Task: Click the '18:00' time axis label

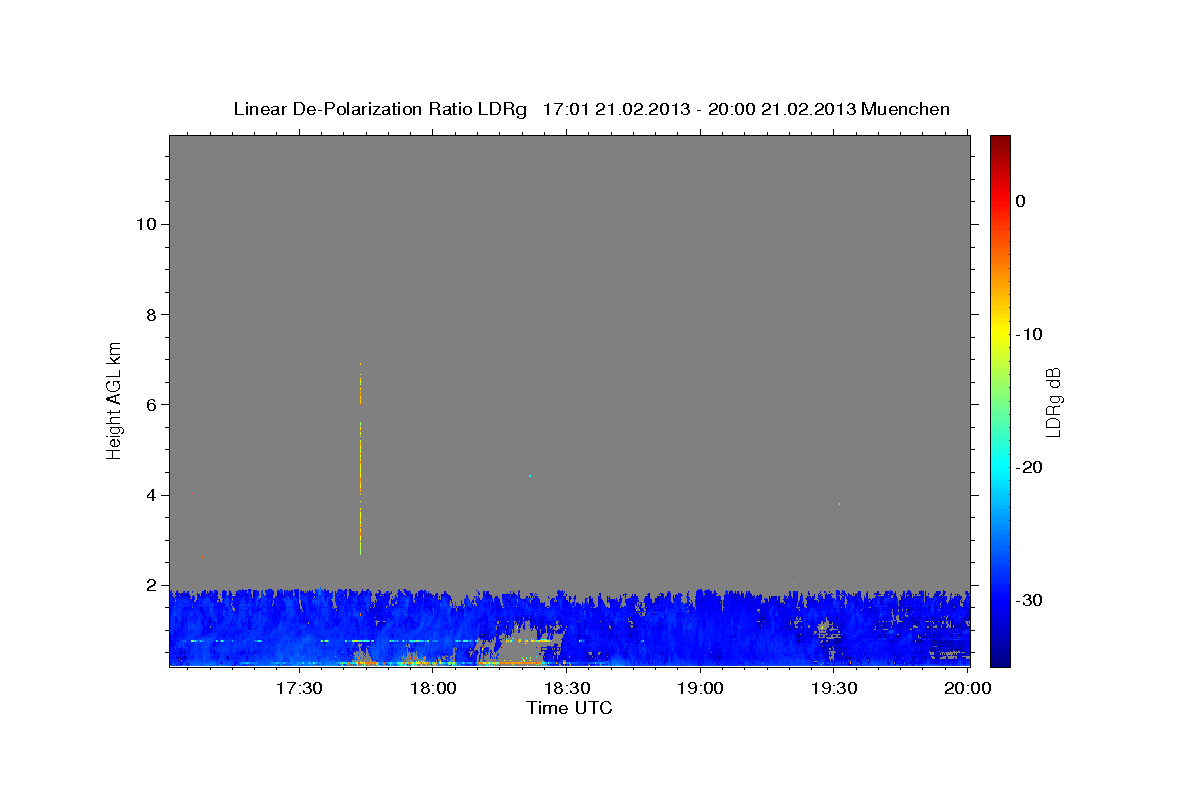Action: (433, 689)
